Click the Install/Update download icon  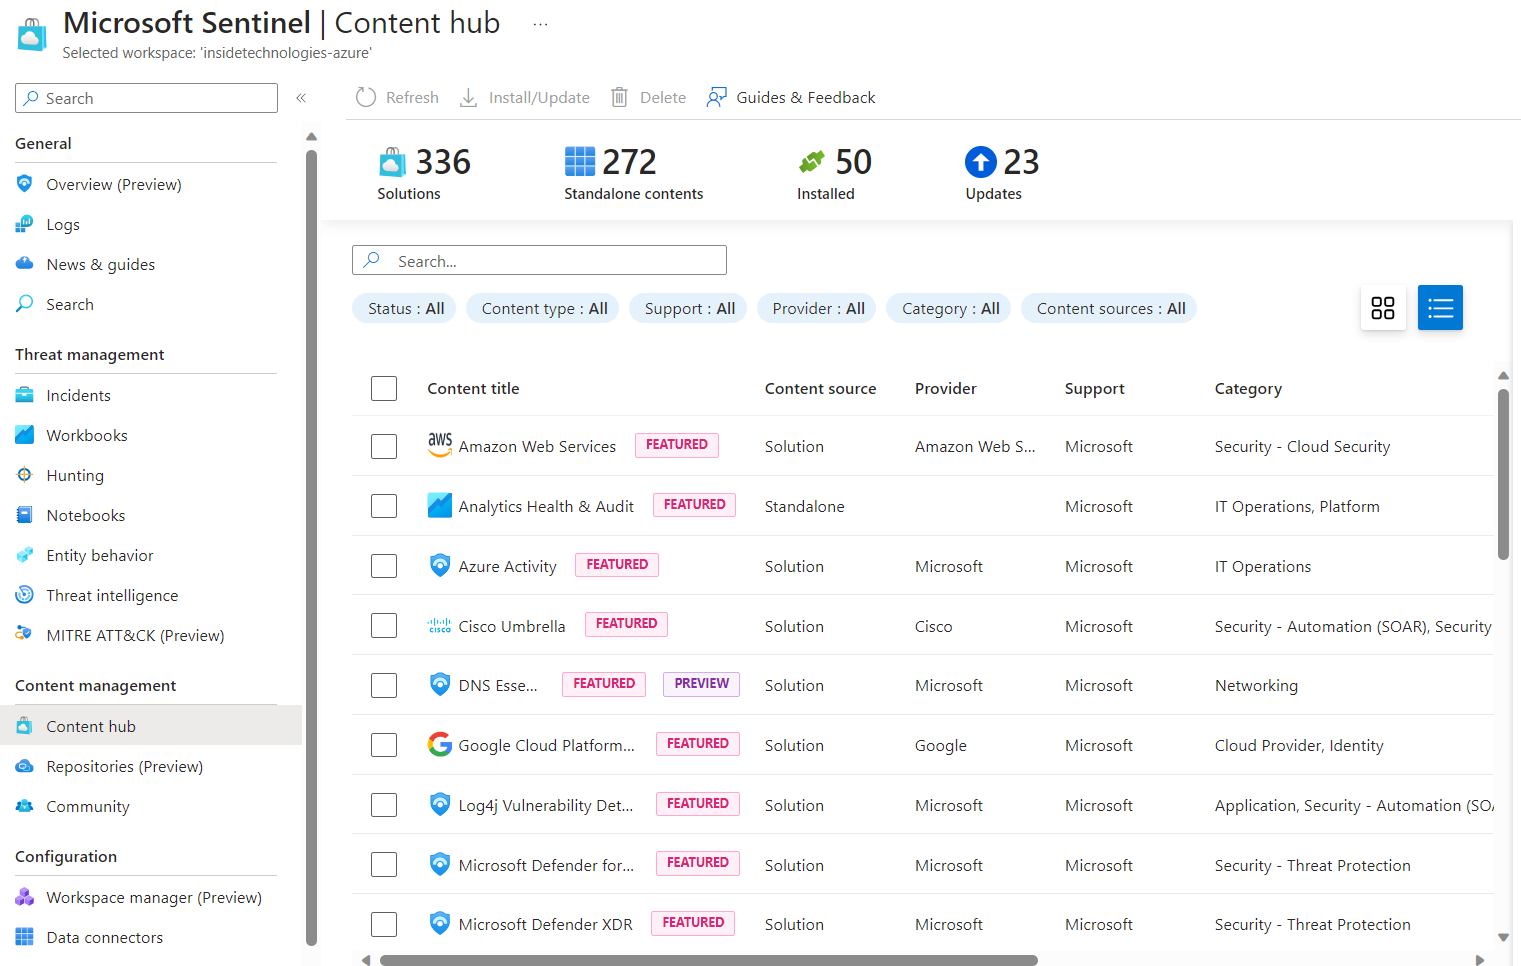pos(468,97)
